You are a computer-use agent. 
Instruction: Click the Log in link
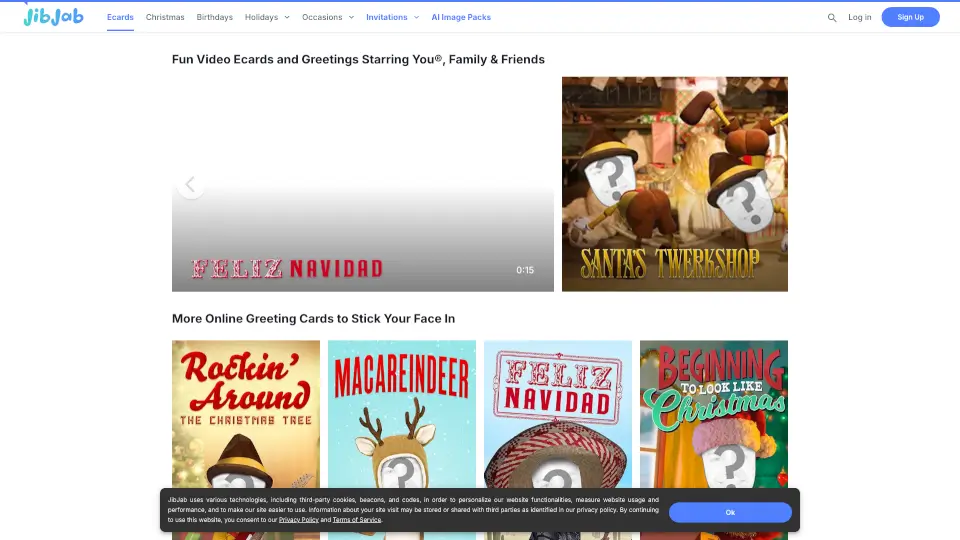(x=859, y=17)
